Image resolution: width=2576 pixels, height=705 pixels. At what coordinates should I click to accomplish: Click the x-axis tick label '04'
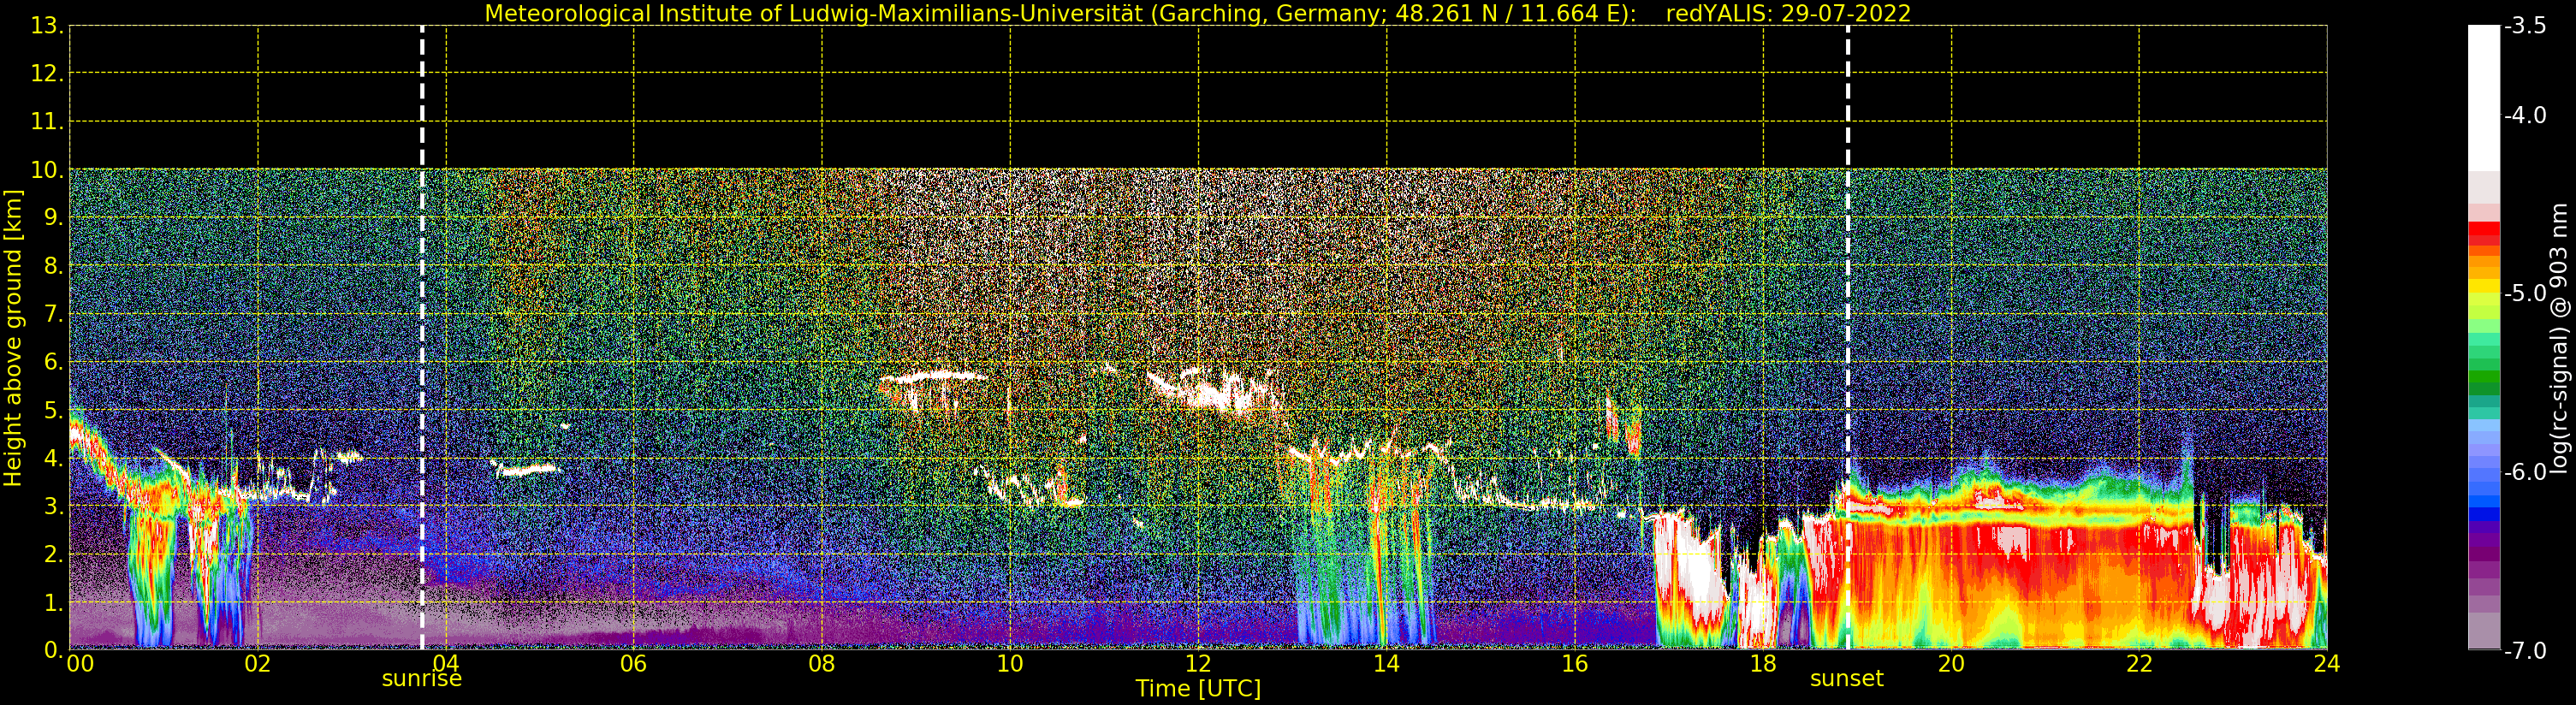click(446, 664)
